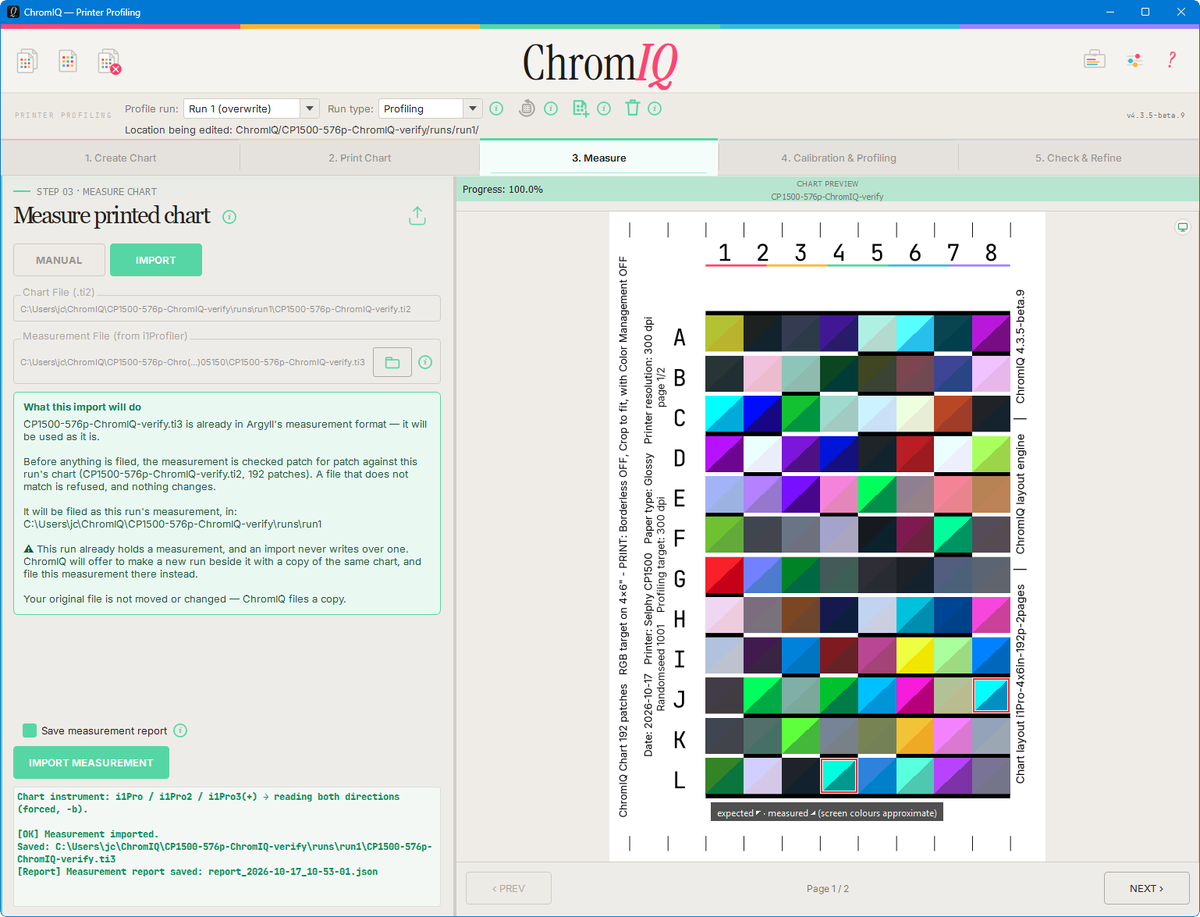Untick the Save measurement report checkbox
Image resolution: width=1200 pixels, height=917 pixels.
[x=30, y=731]
